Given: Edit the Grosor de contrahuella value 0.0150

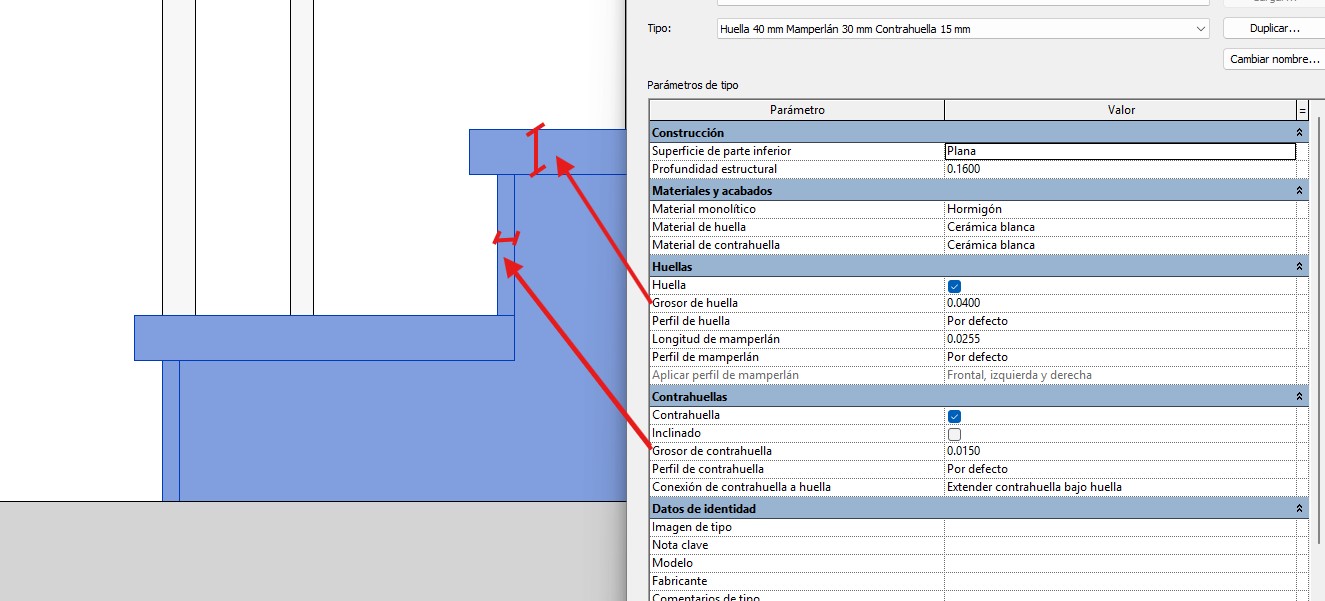Looking at the screenshot, I should (x=1119, y=451).
